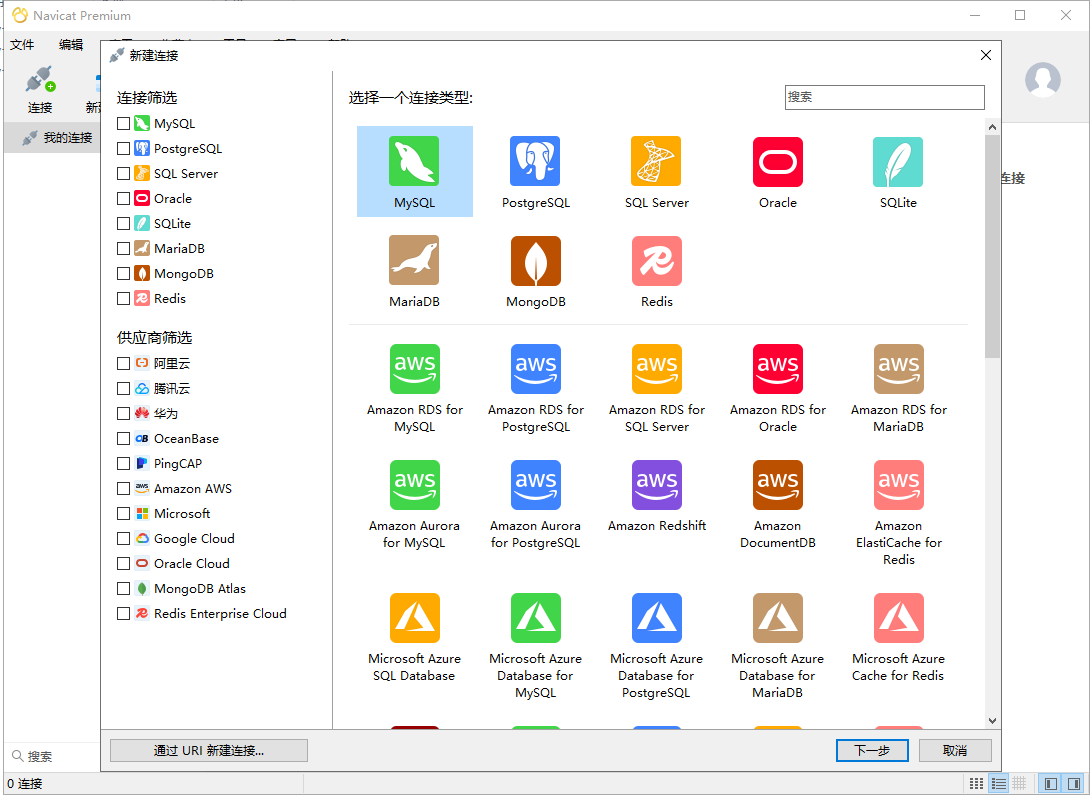Select the MySQL connection type icon
1092x798 pixels.
[x=414, y=161]
